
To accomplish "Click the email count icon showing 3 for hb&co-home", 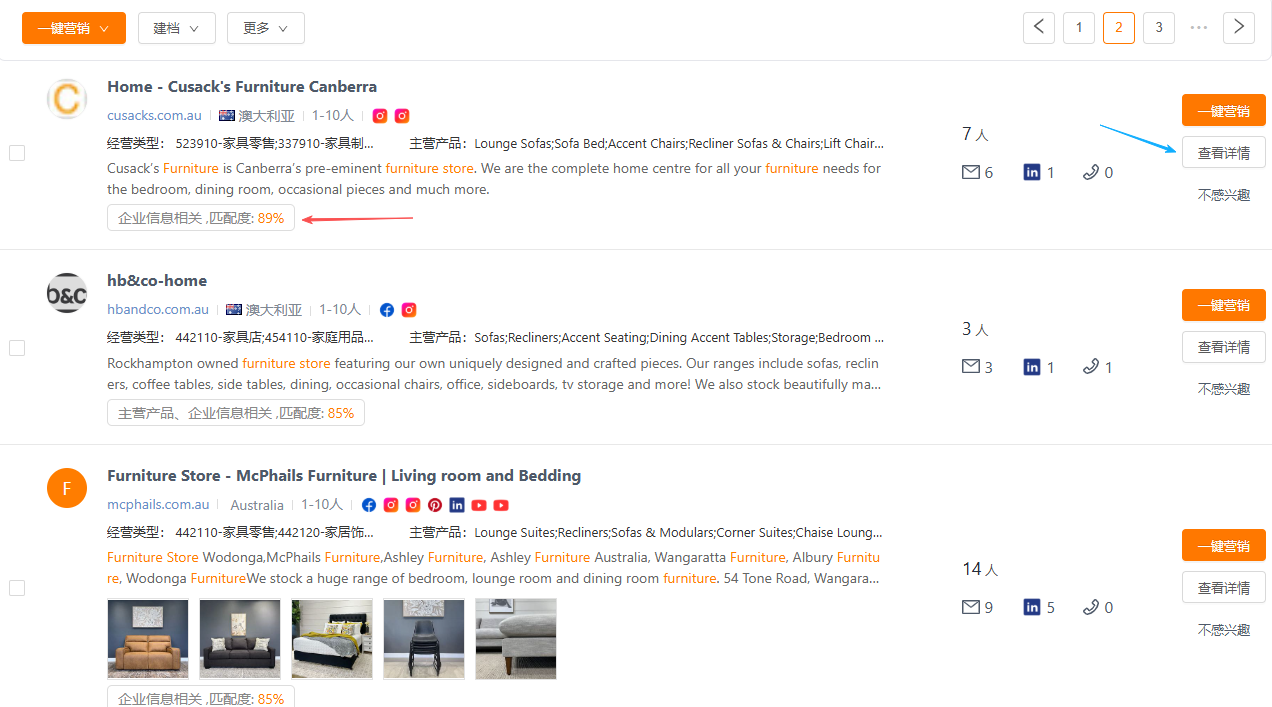I will pyautogui.click(x=970, y=367).
